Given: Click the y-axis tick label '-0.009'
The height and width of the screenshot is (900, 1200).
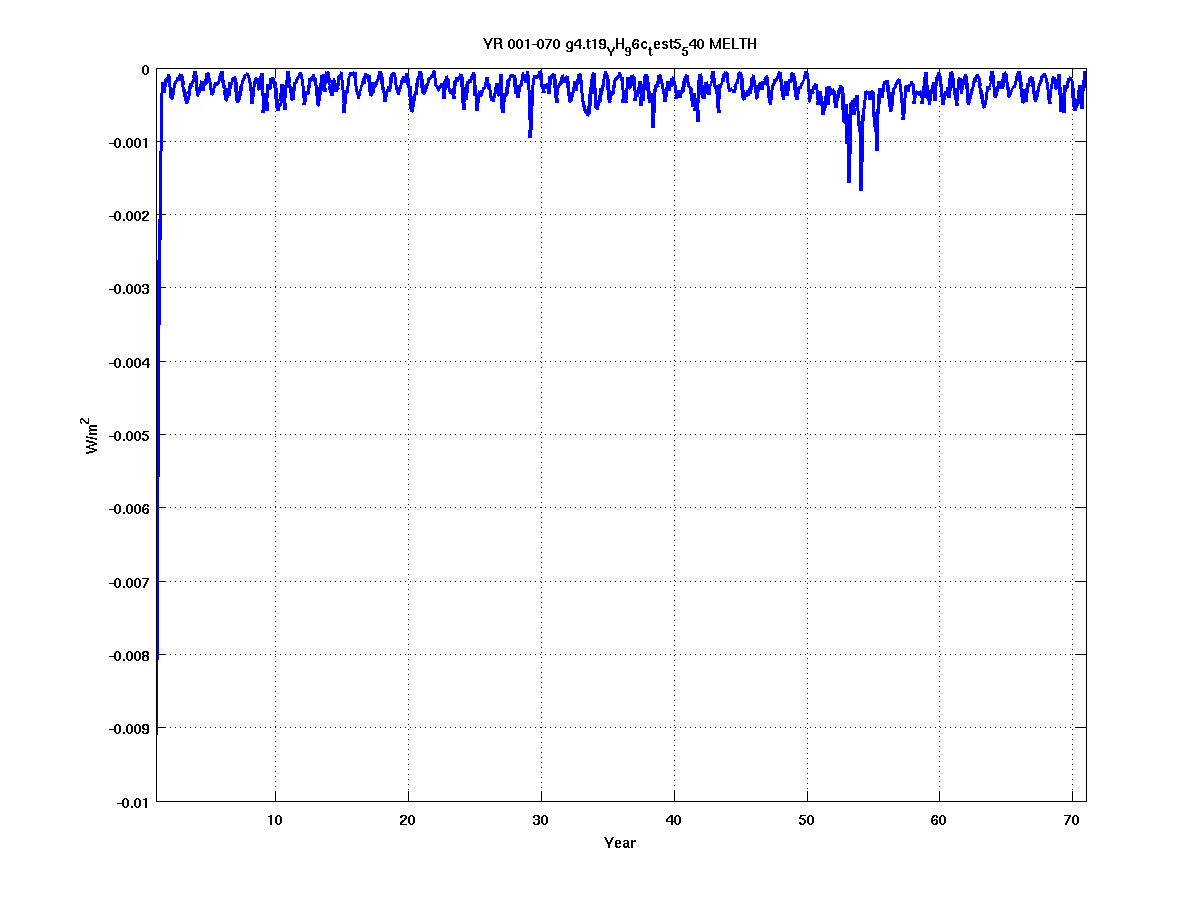Looking at the screenshot, I should [130, 729].
